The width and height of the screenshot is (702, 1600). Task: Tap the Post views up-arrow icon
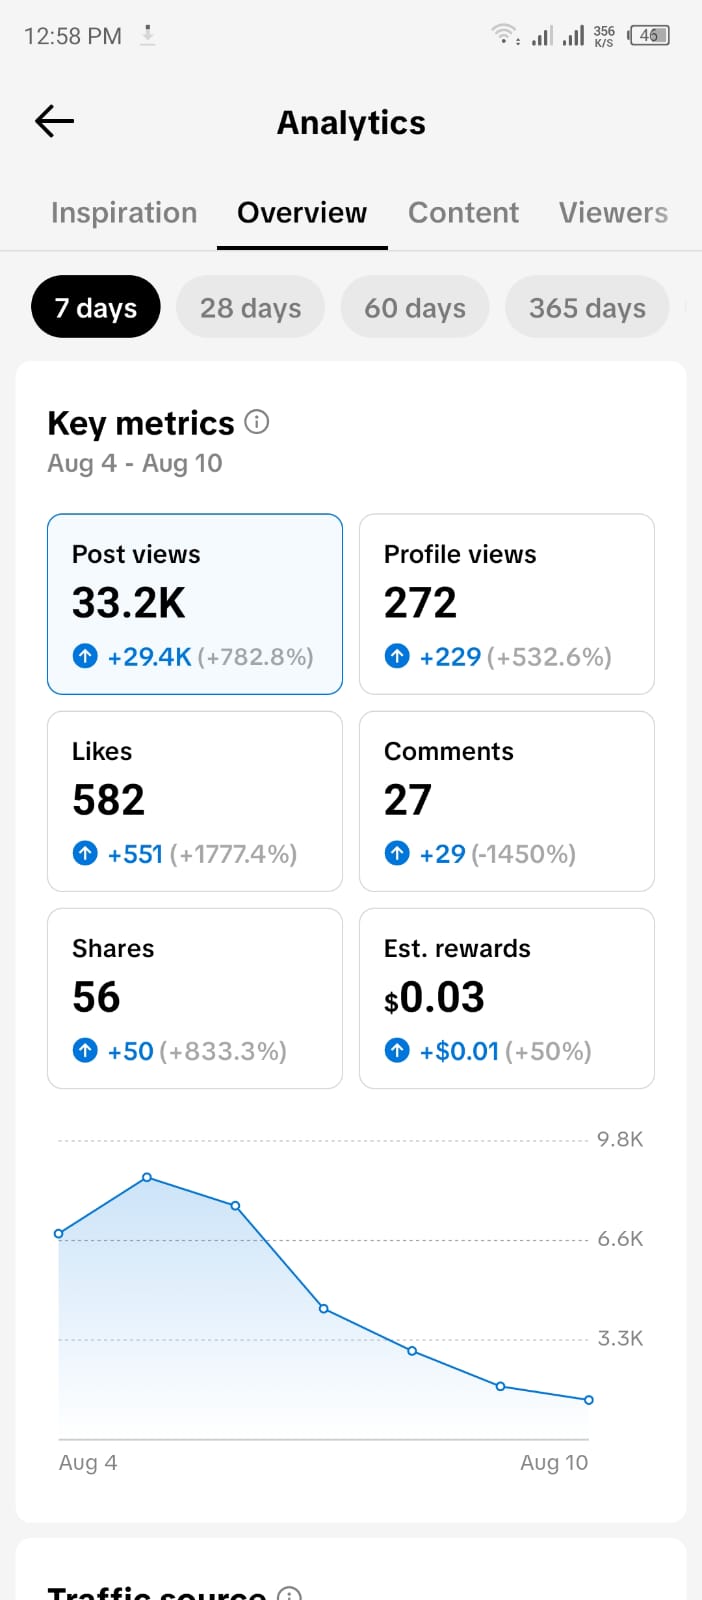85,657
